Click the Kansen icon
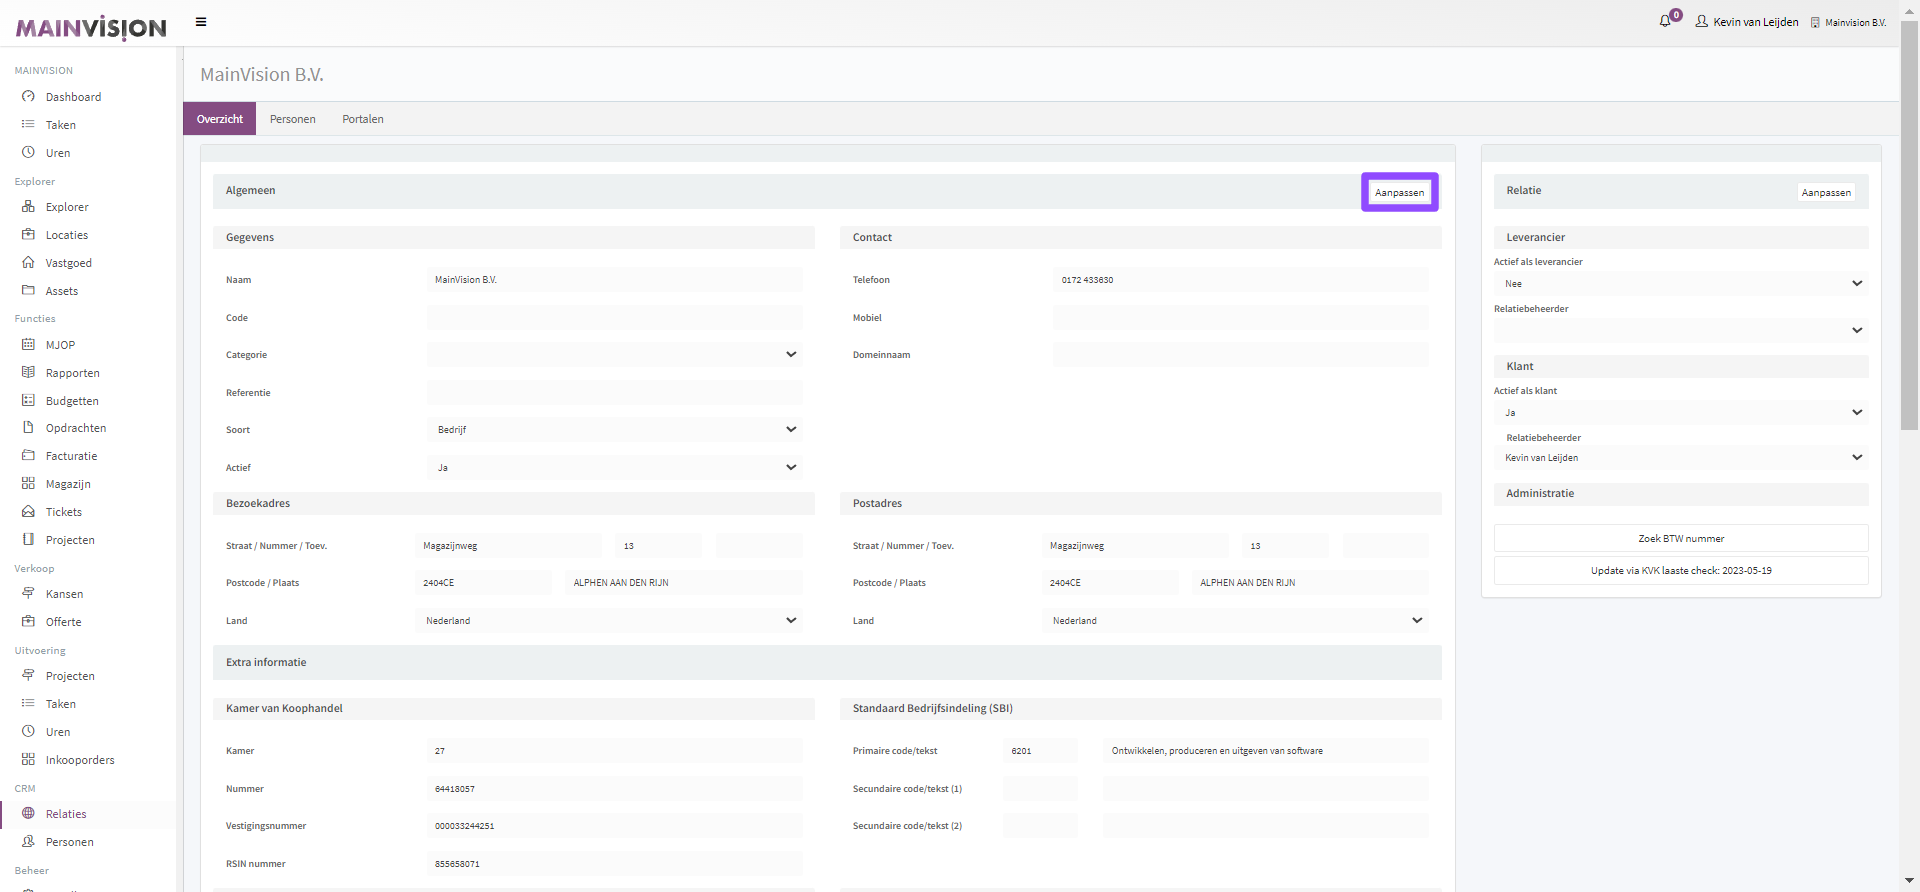 coord(28,594)
